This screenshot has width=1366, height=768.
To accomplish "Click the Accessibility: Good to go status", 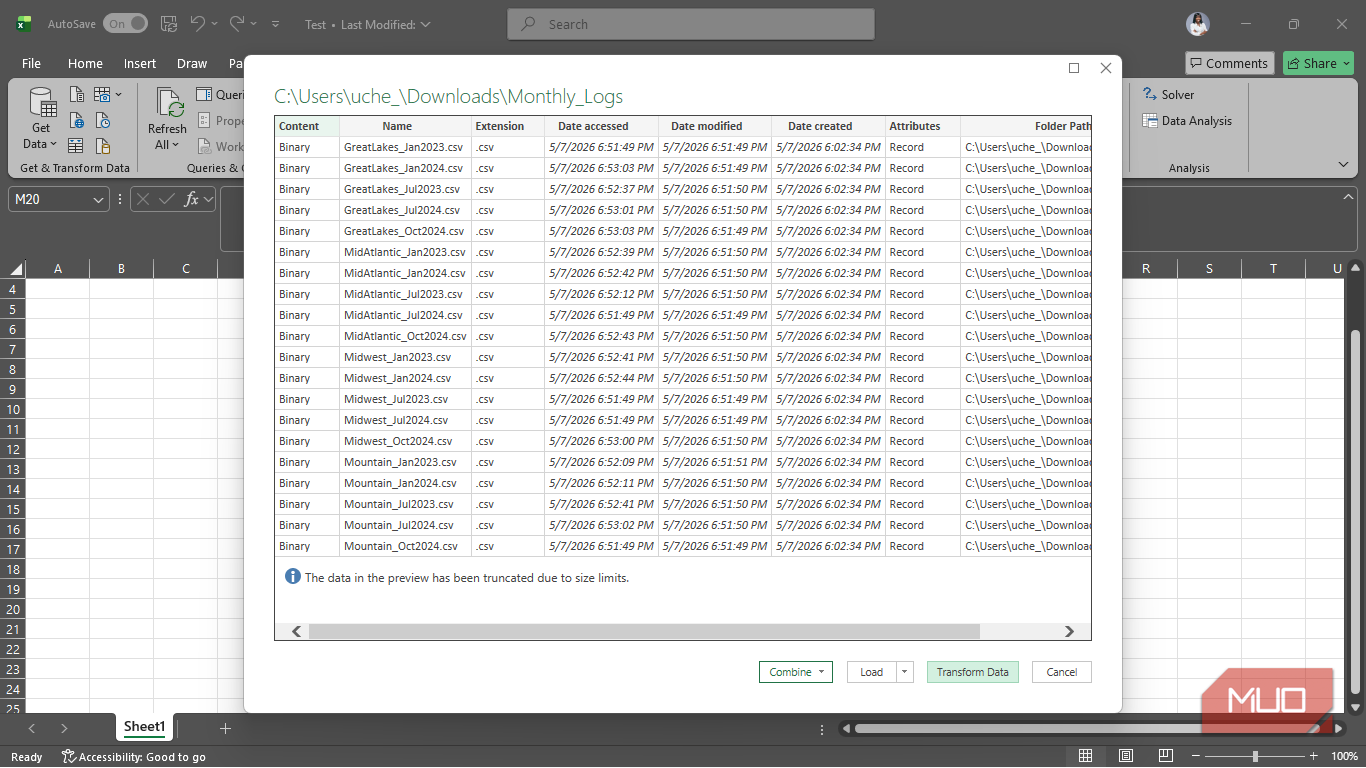I will point(134,757).
